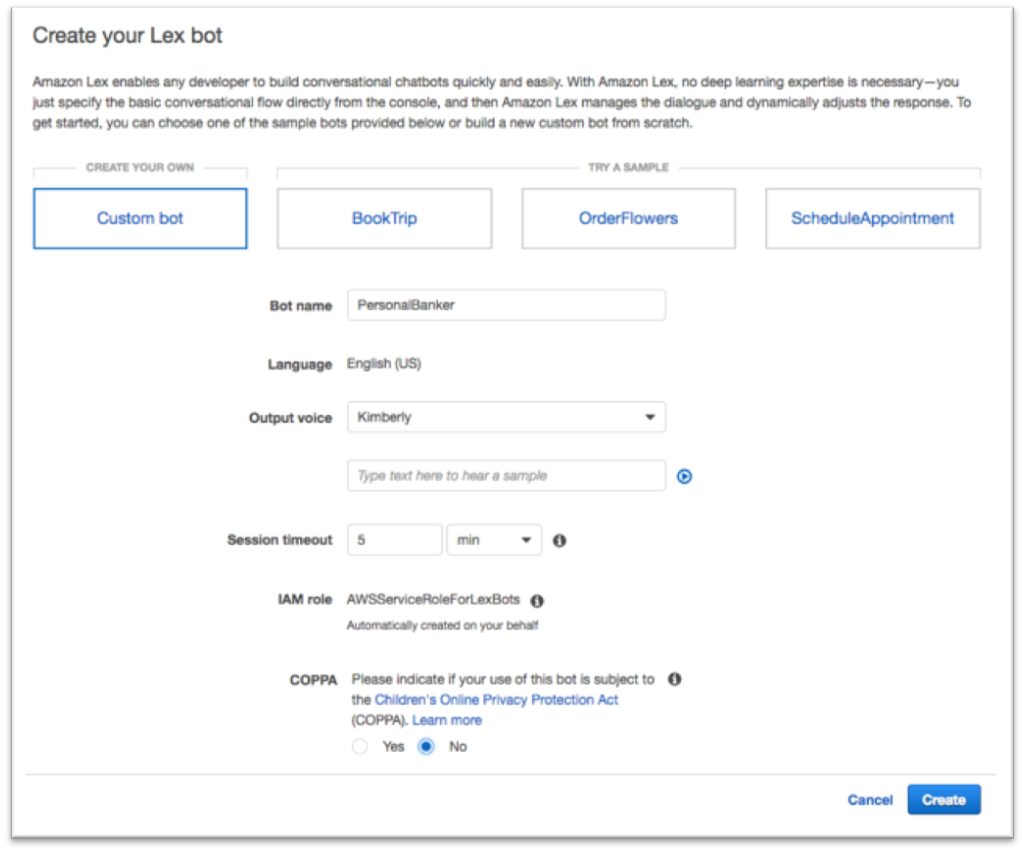The height and width of the screenshot is (852, 1022).
Task: Click the AWSServiceRoleForLexBots role name
Action: click(433, 600)
